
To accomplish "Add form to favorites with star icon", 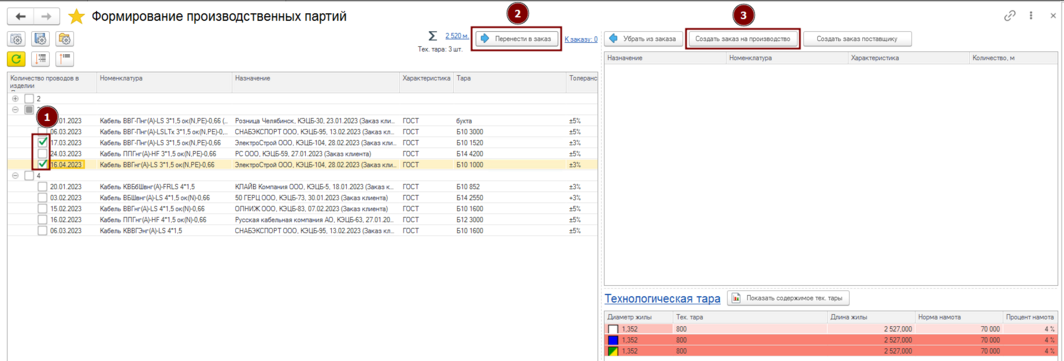I will [77, 16].
